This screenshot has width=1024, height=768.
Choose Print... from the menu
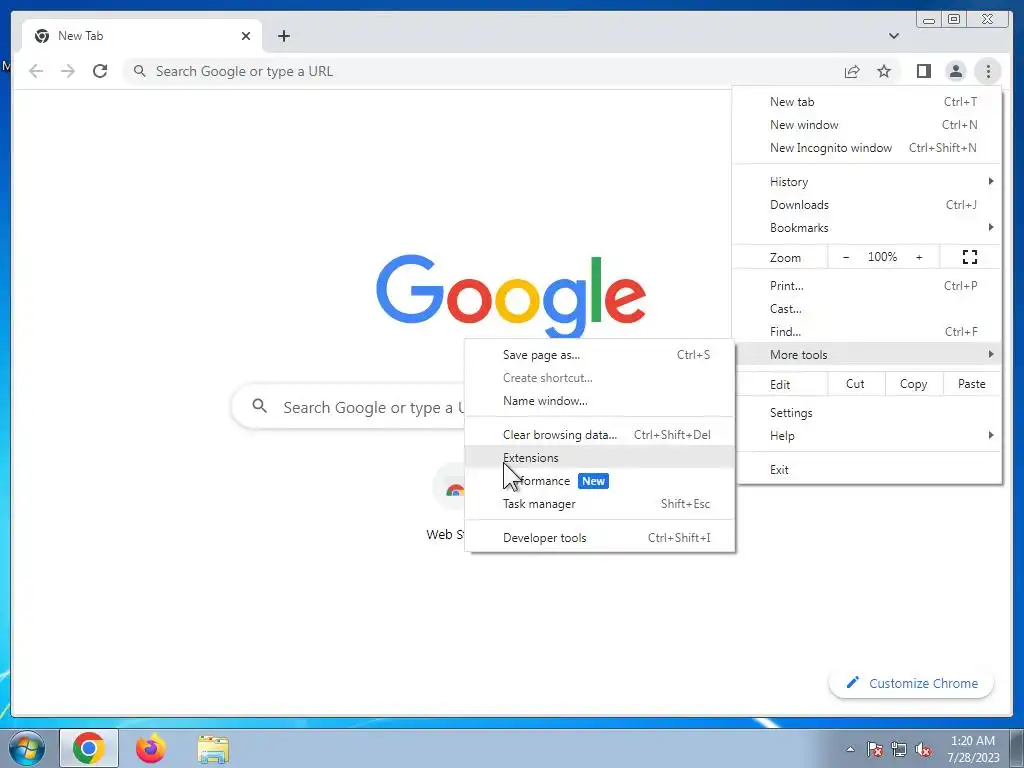pyautogui.click(x=867, y=285)
